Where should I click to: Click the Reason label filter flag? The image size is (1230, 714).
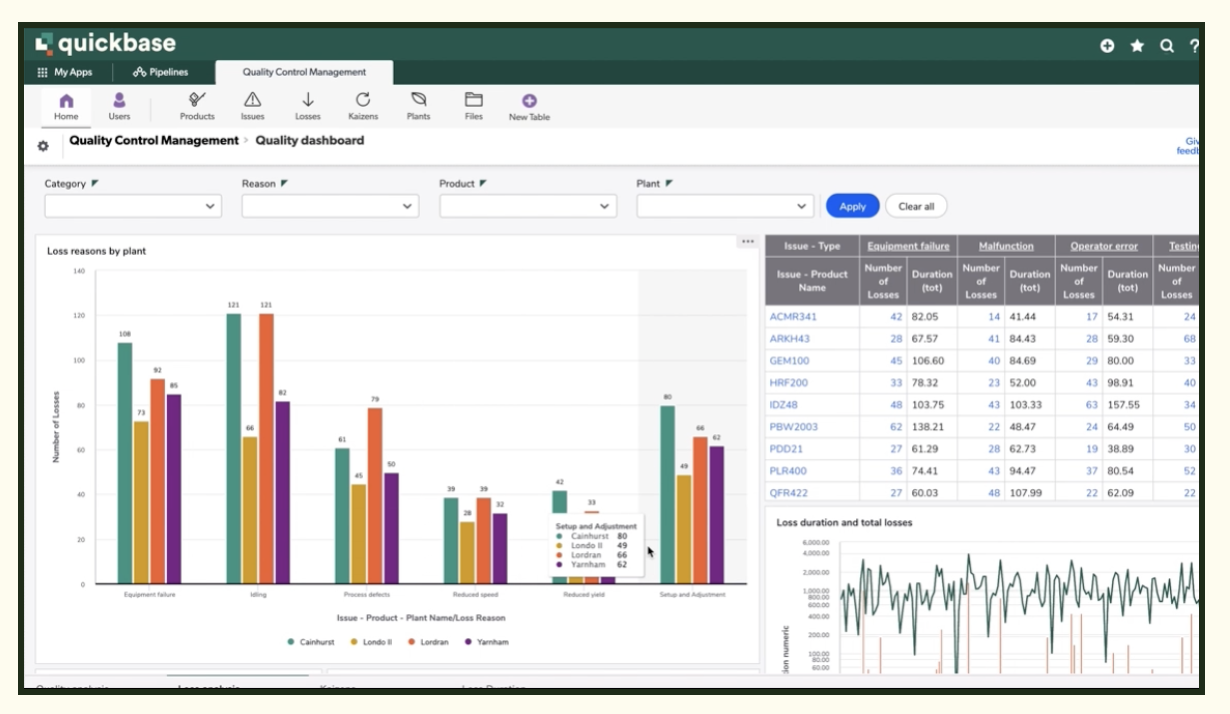284,183
